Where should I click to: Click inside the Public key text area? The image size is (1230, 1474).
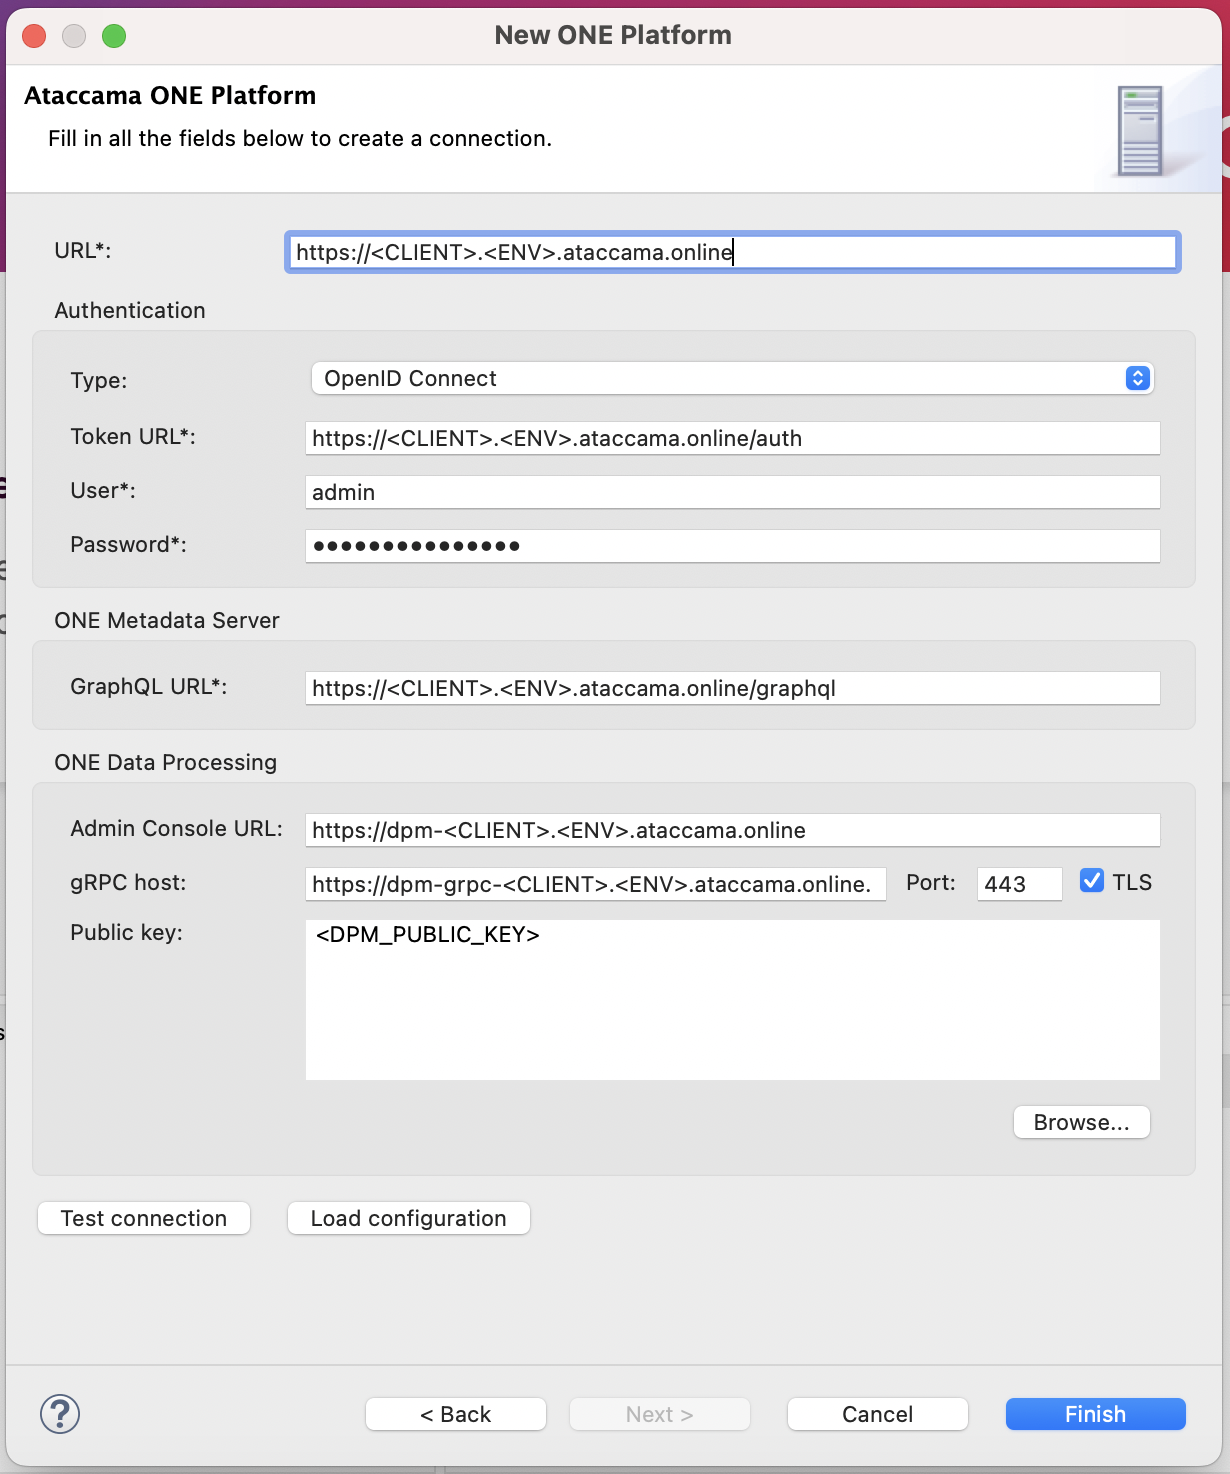coord(732,1000)
